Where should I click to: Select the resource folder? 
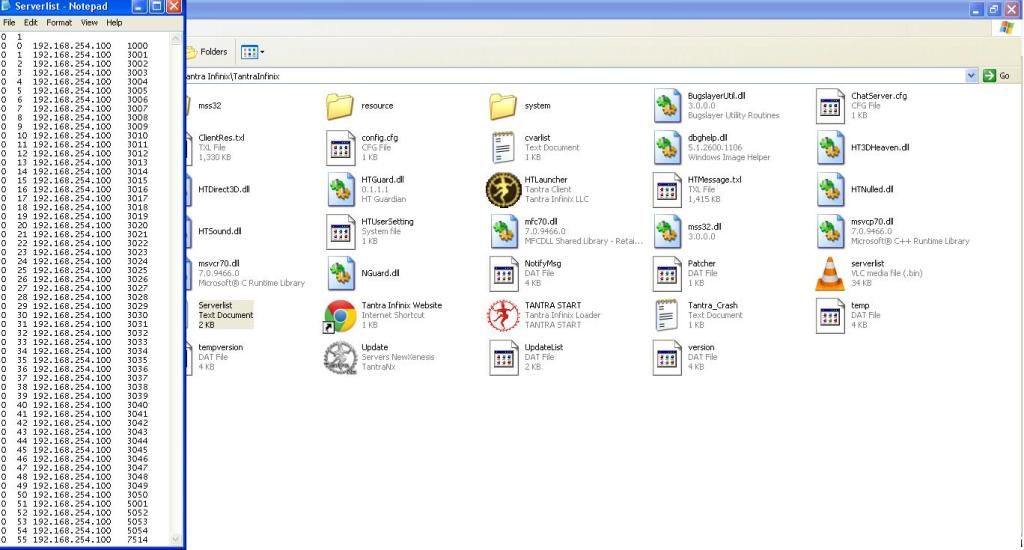pos(341,105)
